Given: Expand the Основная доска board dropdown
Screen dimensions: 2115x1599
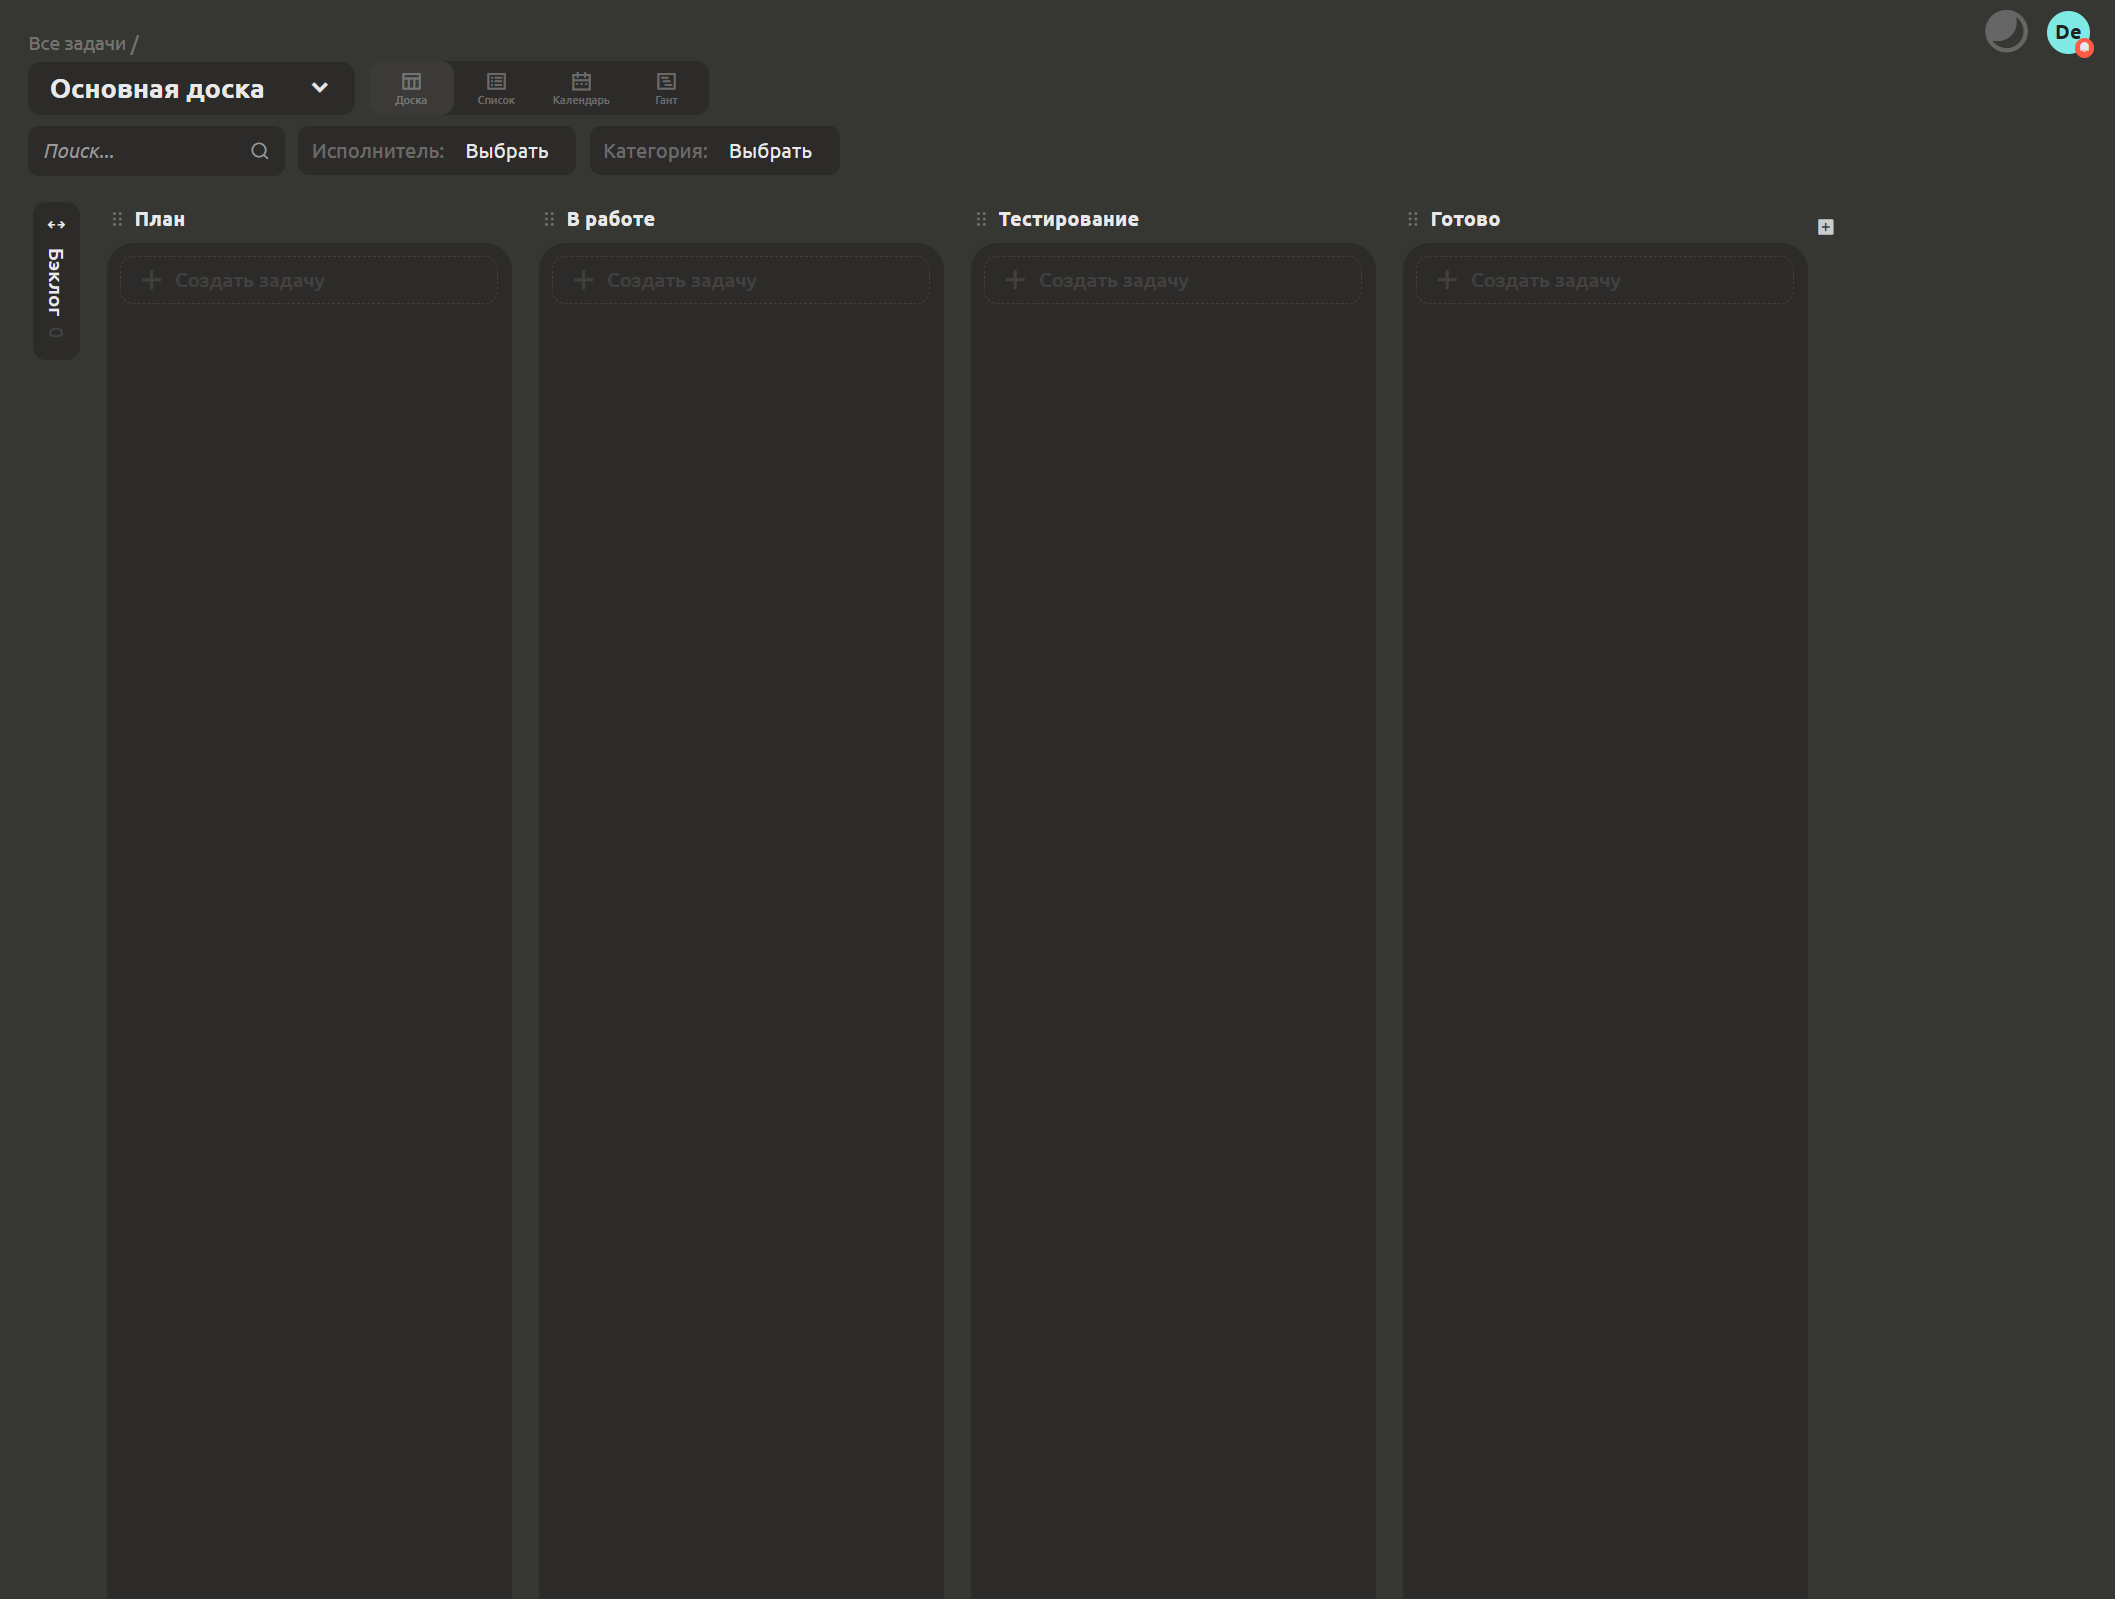Looking at the screenshot, I should click(191, 88).
